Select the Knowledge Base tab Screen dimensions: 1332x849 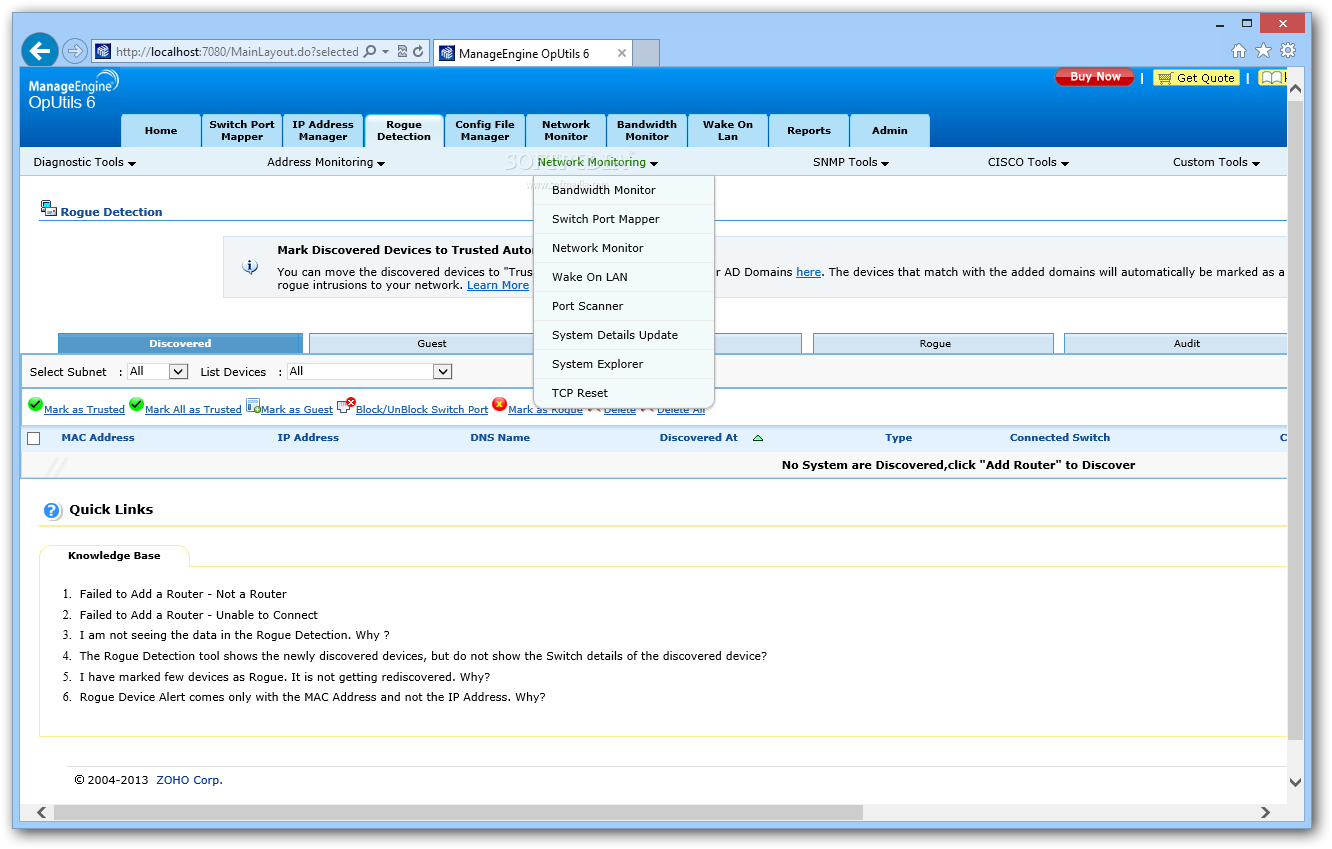click(x=114, y=556)
